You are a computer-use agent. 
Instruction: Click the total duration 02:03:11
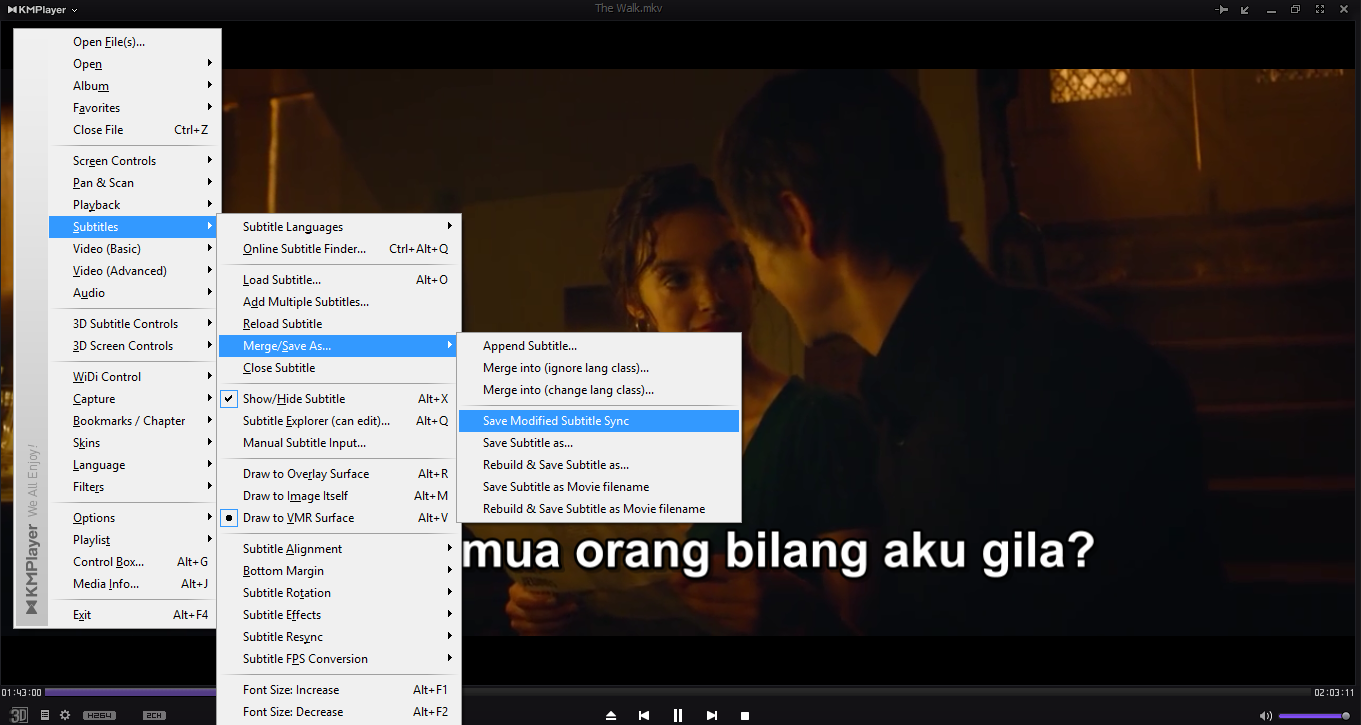1334,692
